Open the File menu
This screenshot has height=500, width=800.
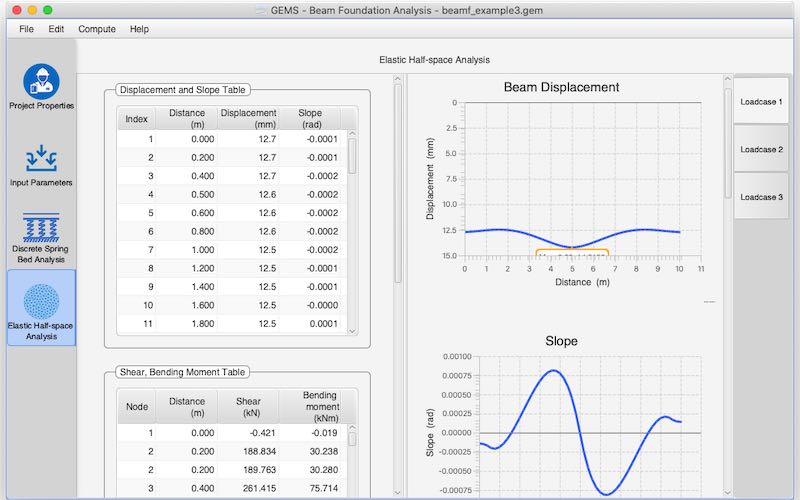[x=27, y=29]
